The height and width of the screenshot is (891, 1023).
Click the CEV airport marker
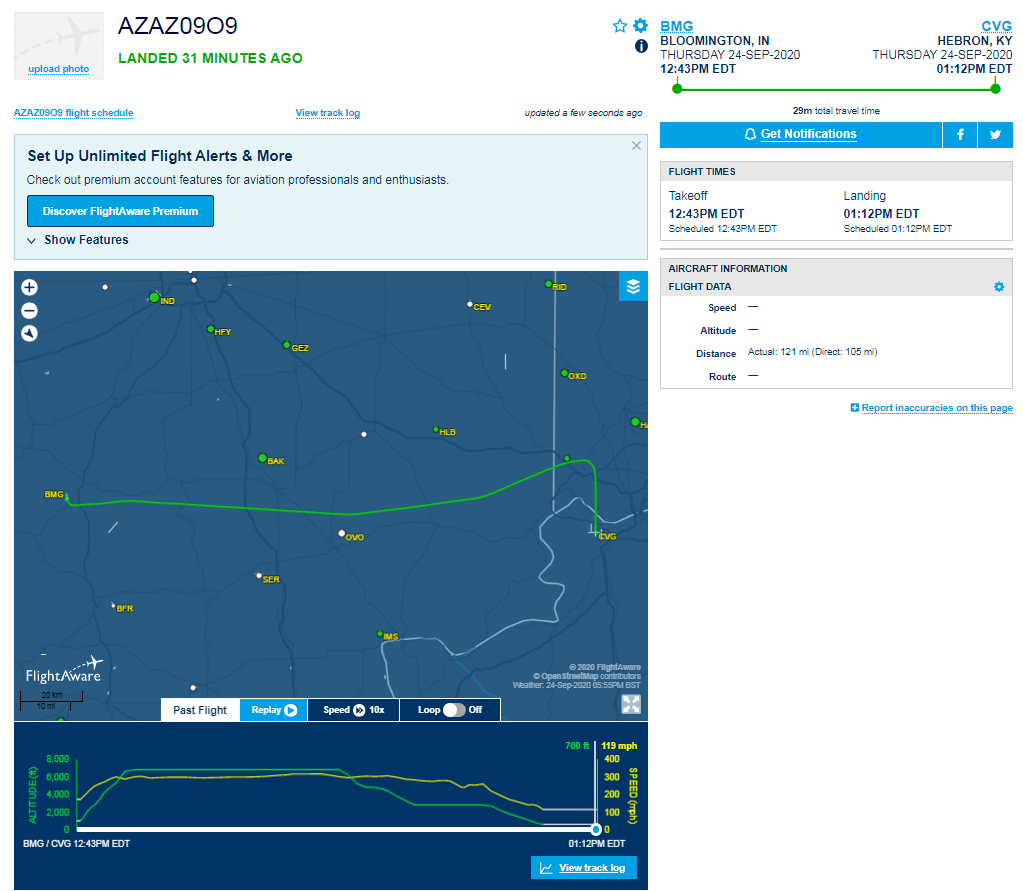pyautogui.click(x=470, y=304)
